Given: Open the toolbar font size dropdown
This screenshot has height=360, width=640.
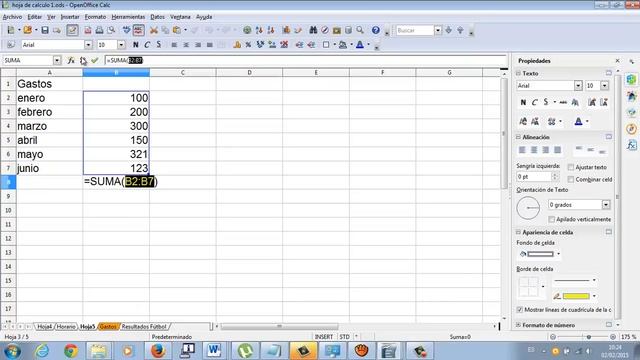Looking at the screenshot, I should (x=121, y=45).
